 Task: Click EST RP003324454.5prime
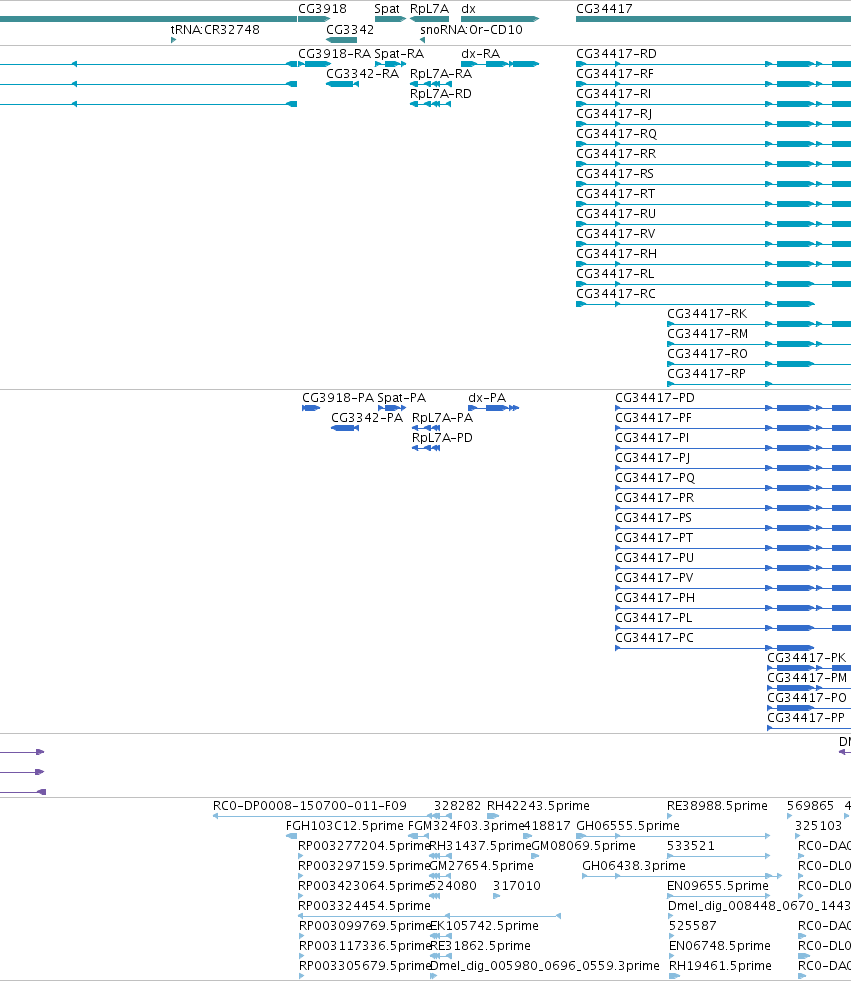point(364,906)
